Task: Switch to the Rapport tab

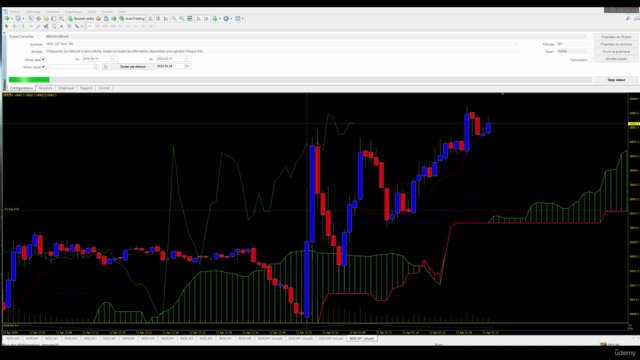Action: coord(86,88)
